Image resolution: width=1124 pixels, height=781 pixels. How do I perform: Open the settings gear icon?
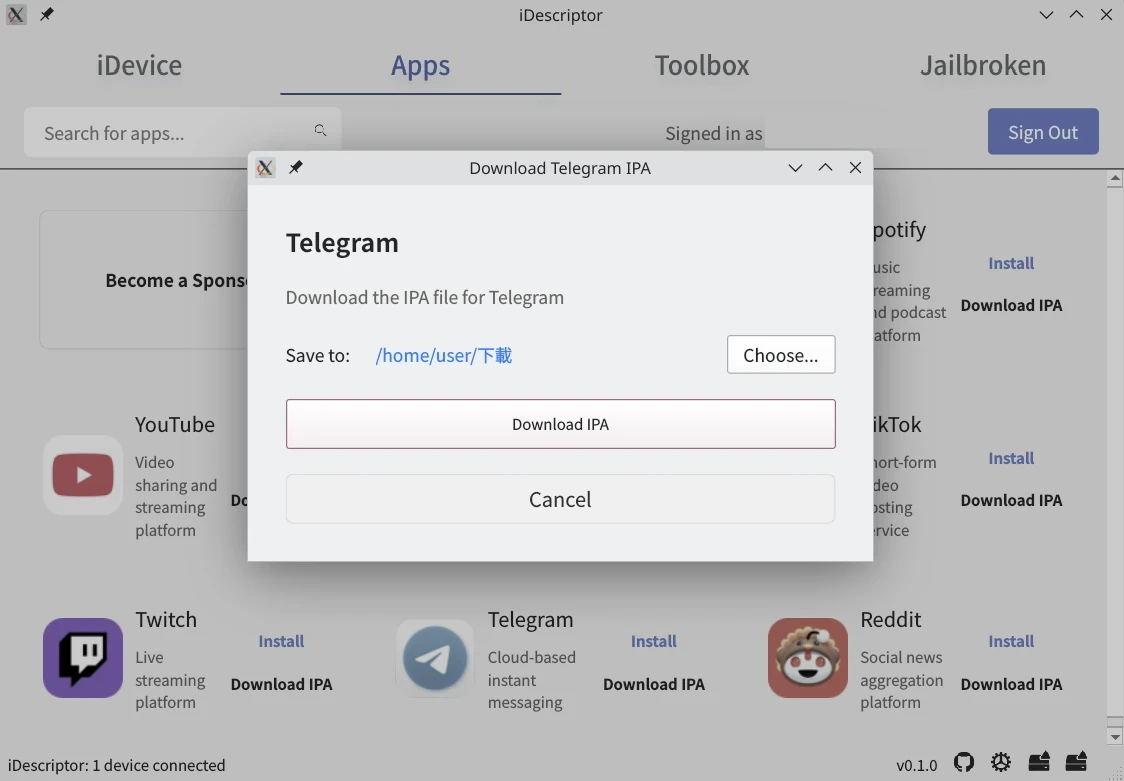click(x=1001, y=762)
